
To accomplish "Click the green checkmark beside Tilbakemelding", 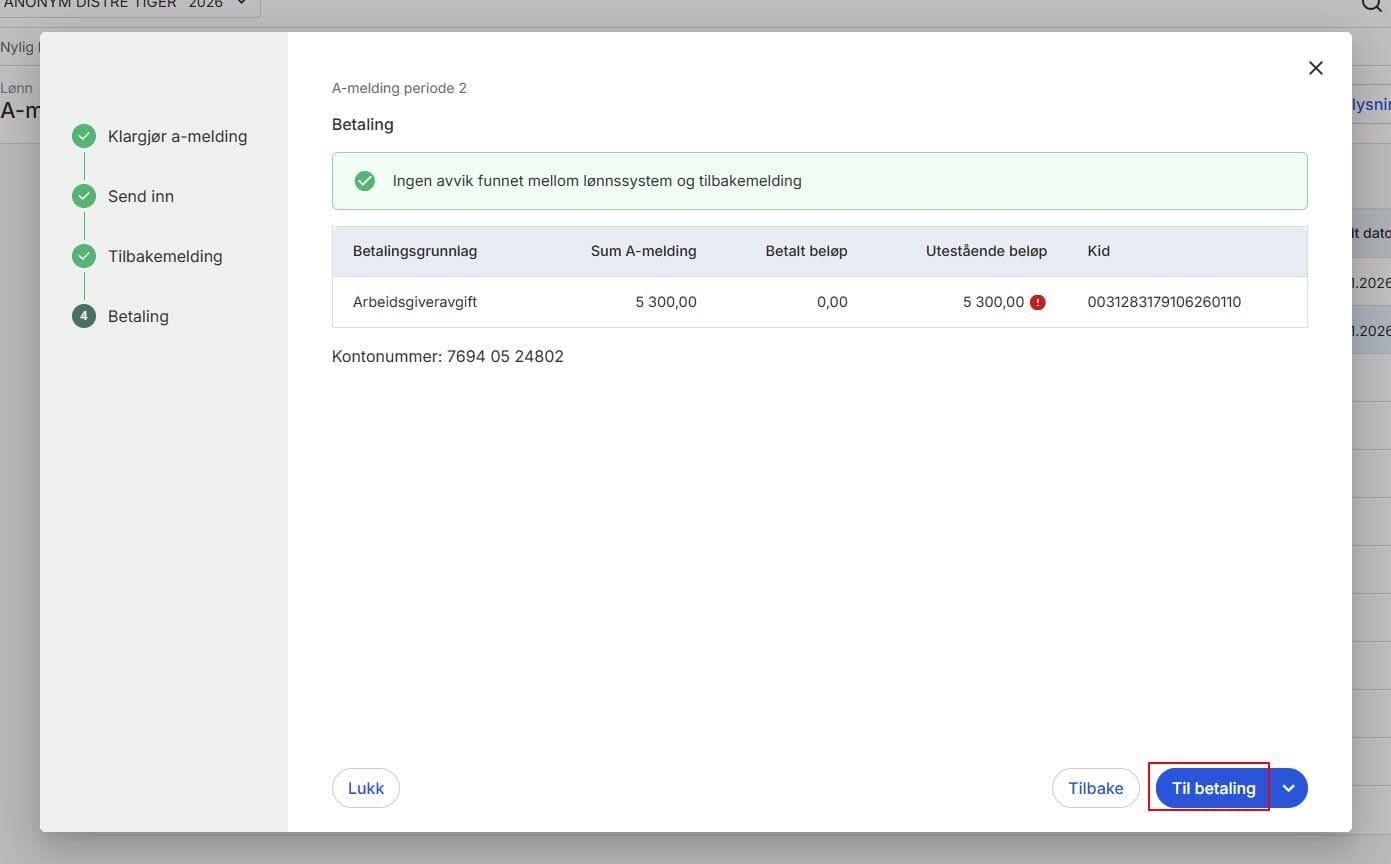I will [84, 257].
